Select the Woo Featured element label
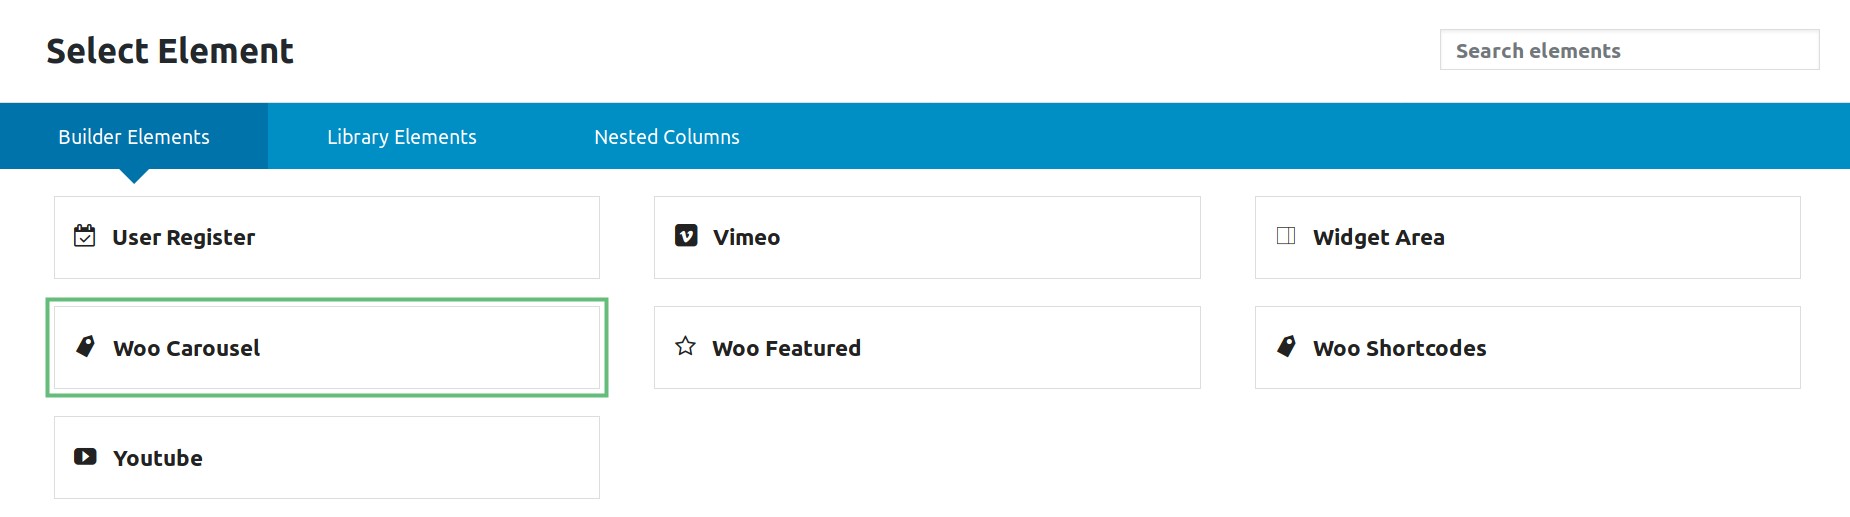The image size is (1850, 517). tap(786, 348)
